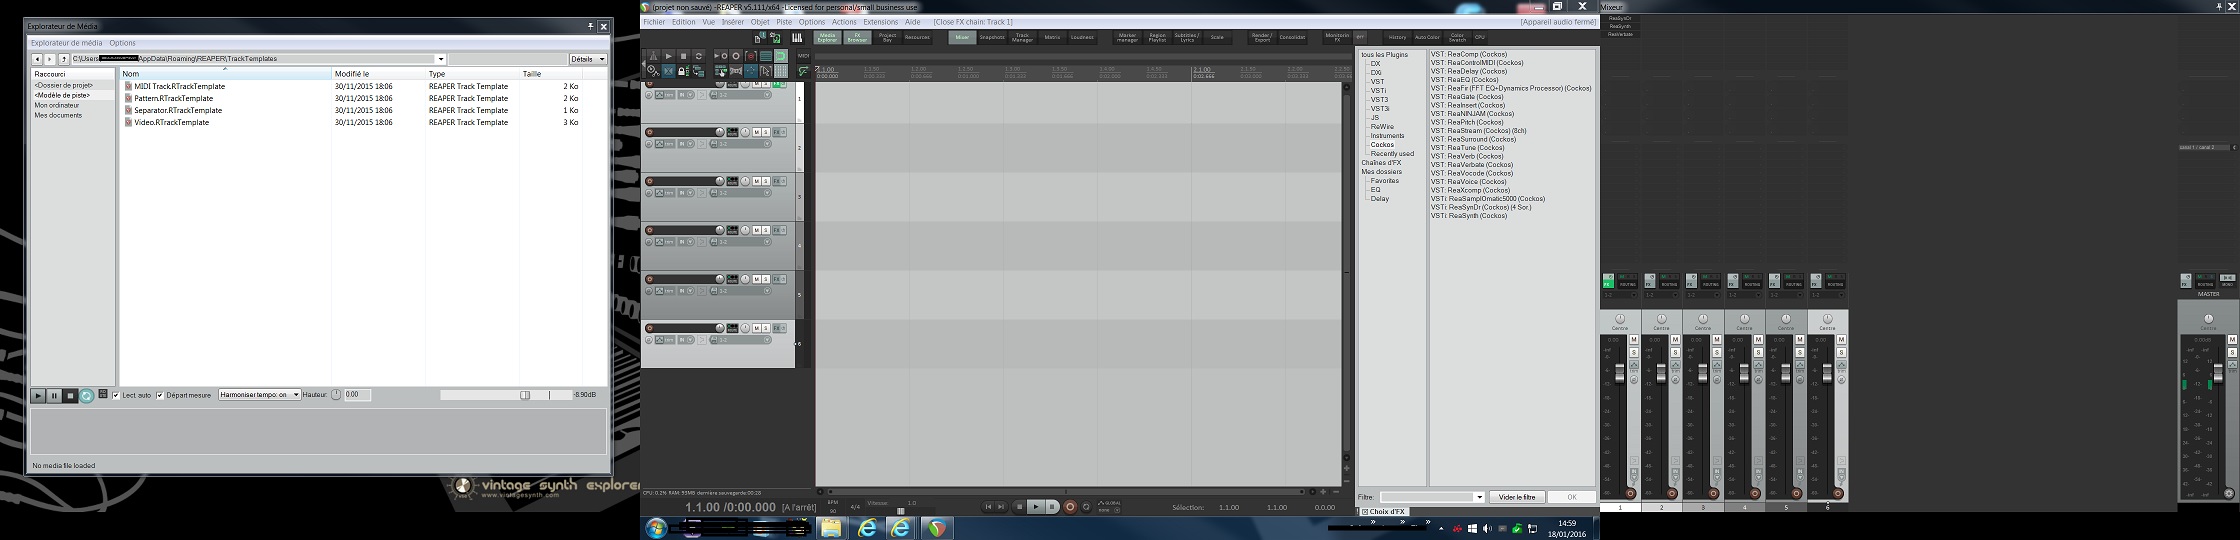The image size is (2240, 540).
Task: Mute the MASTER channel in mixer
Action: (x=2232, y=340)
